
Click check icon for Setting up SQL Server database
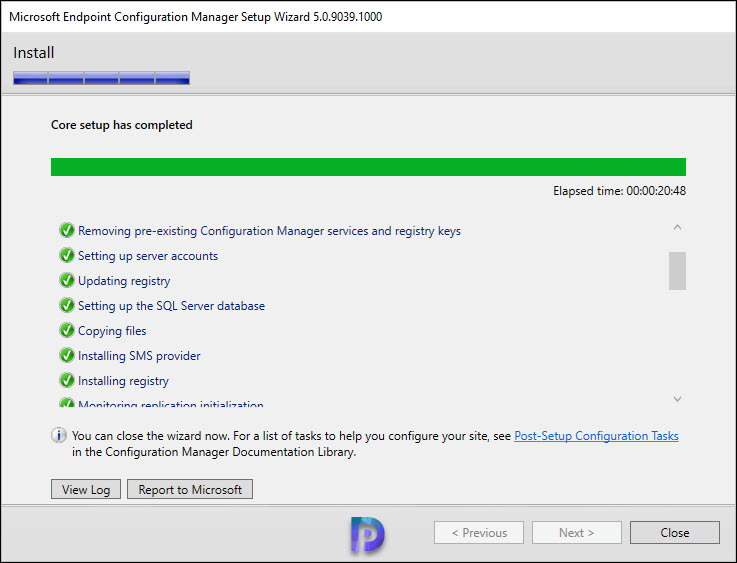(67, 305)
